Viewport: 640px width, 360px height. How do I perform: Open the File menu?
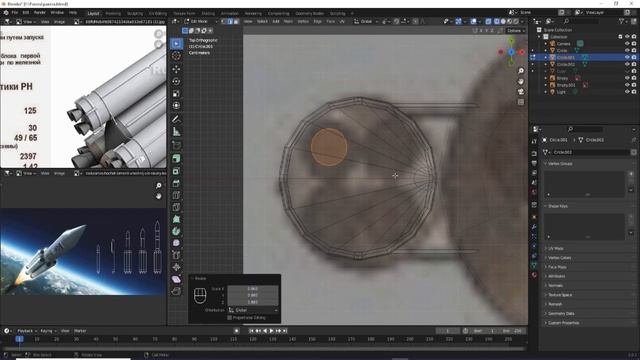pyautogui.click(x=15, y=13)
